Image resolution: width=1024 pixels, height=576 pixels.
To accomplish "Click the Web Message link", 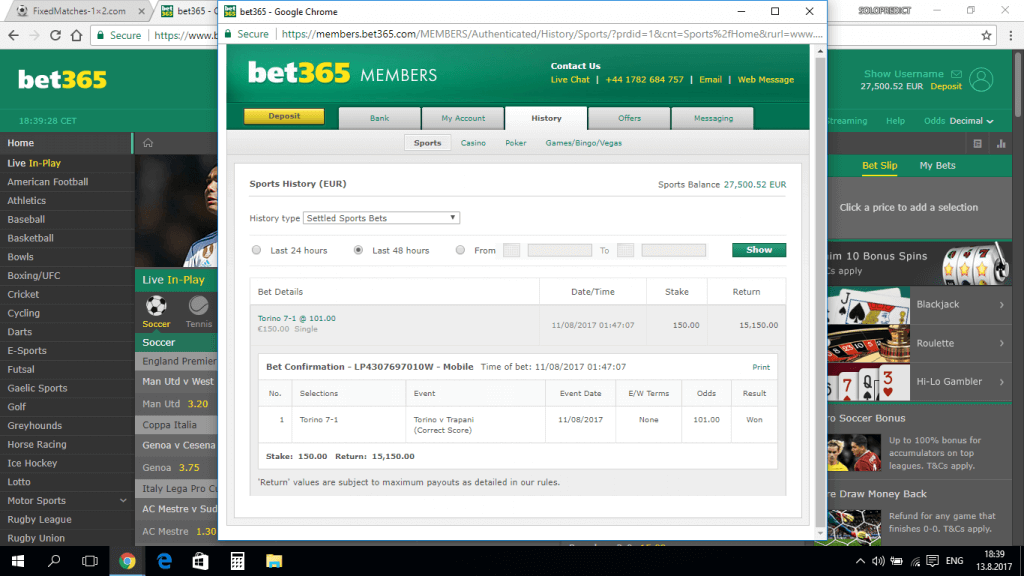I will (x=765, y=80).
